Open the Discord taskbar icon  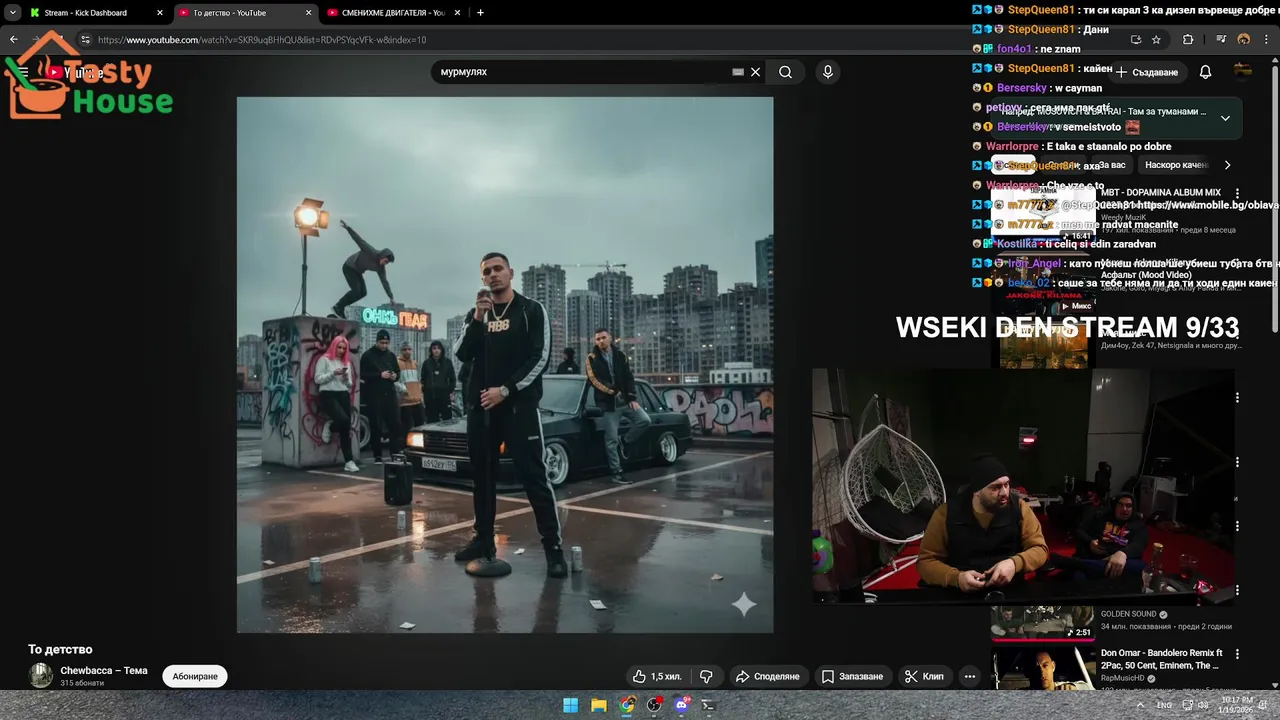681,705
